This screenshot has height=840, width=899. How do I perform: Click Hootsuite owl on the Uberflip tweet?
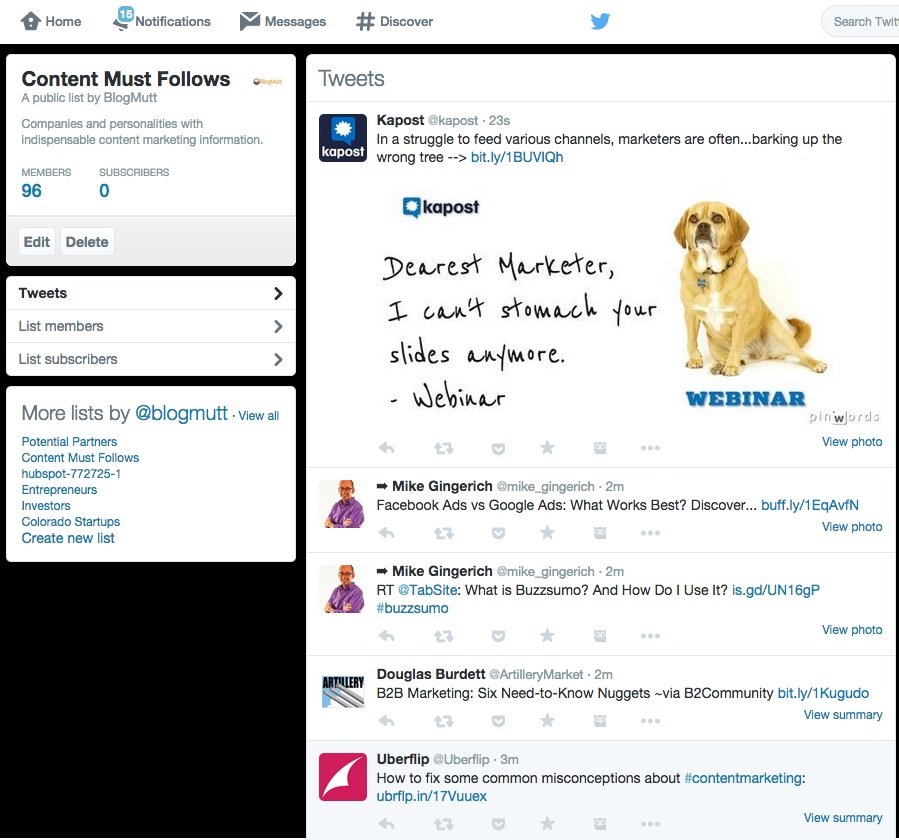(600, 824)
